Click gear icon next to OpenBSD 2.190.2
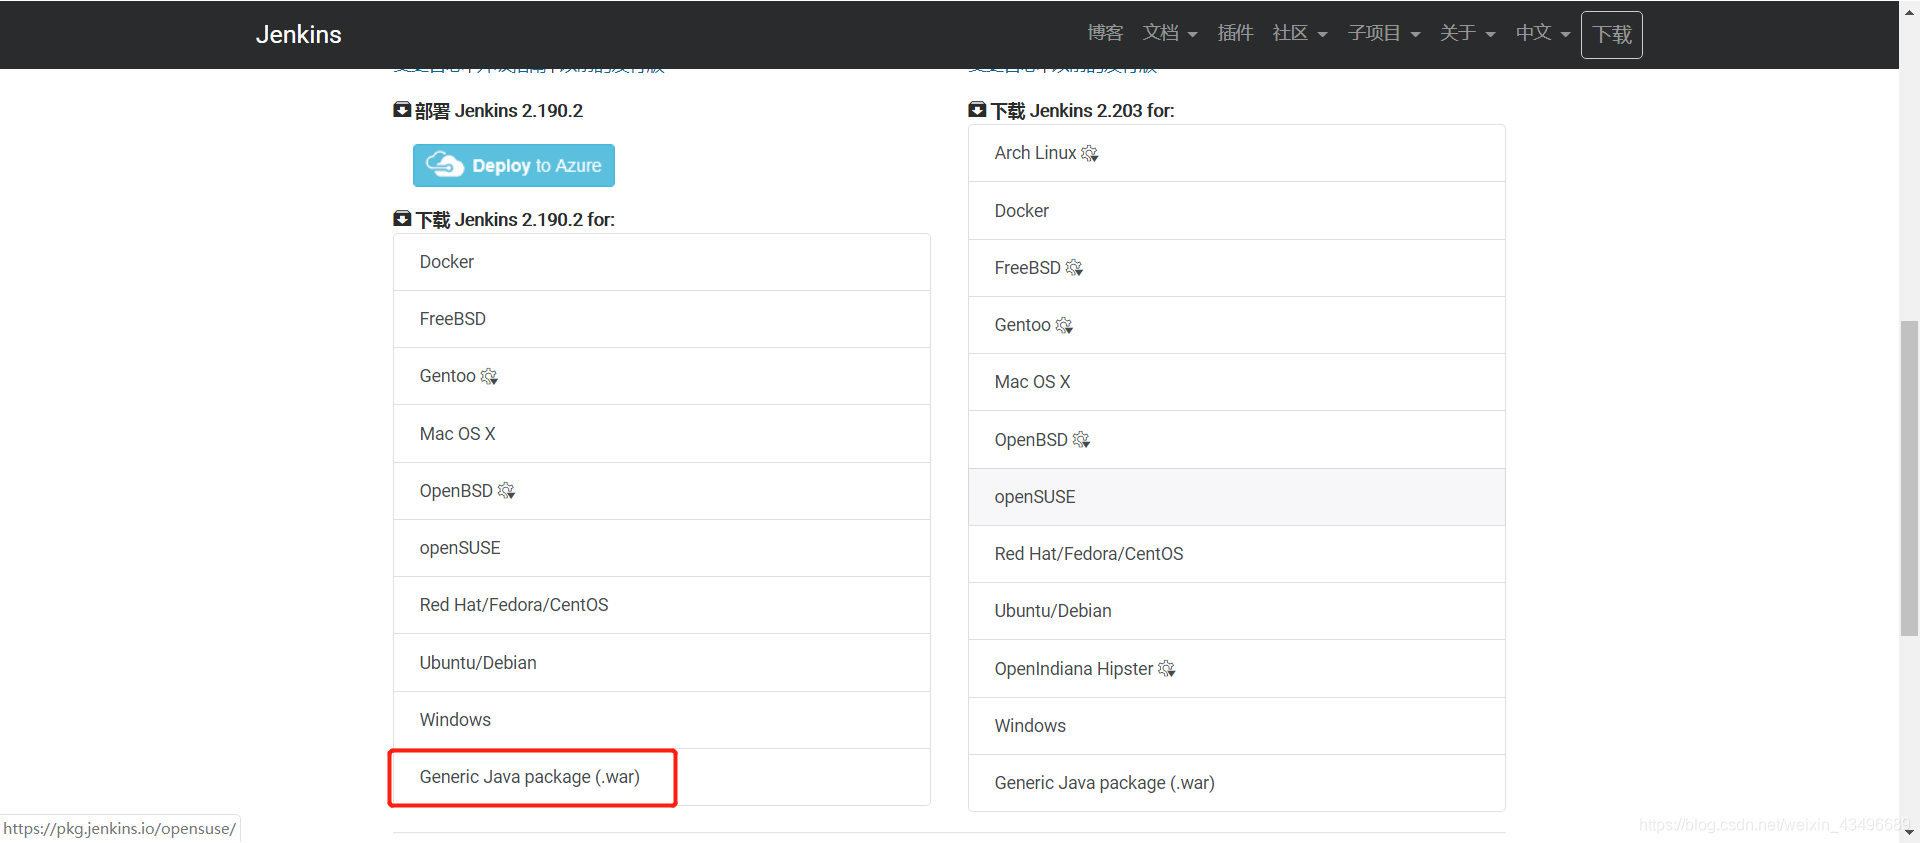Image resolution: width=1920 pixels, height=843 pixels. [x=506, y=491]
